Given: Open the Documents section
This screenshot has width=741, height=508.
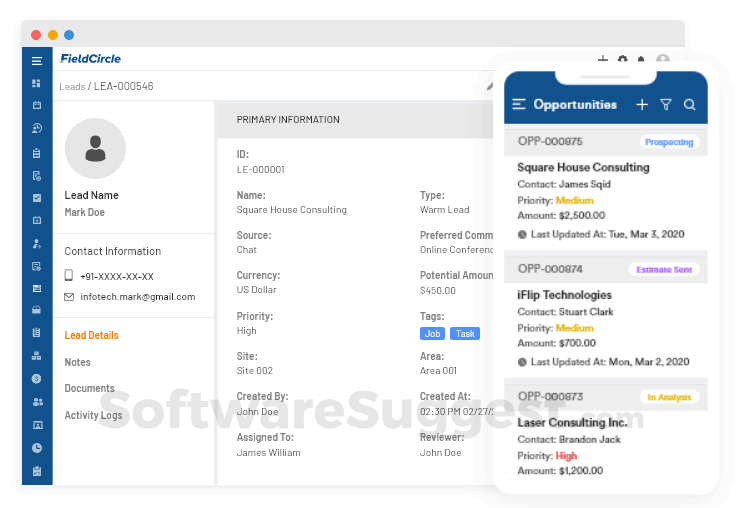Looking at the screenshot, I should tap(89, 389).
